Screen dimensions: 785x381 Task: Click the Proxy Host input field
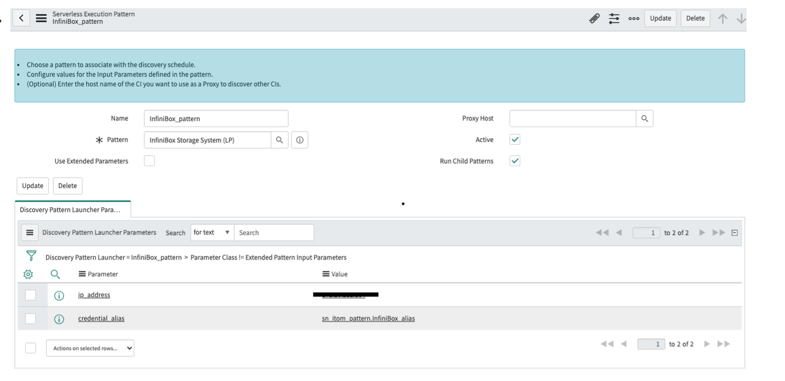click(573, 119)
